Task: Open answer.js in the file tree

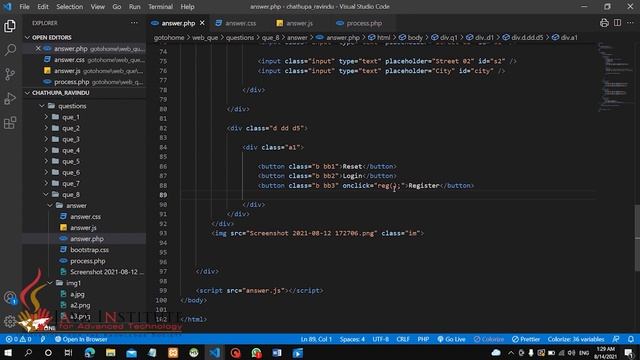Action: coord(83,227)
